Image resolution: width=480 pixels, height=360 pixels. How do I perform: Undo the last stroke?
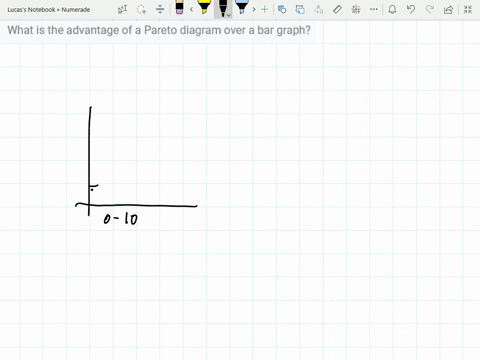[411, 9]
